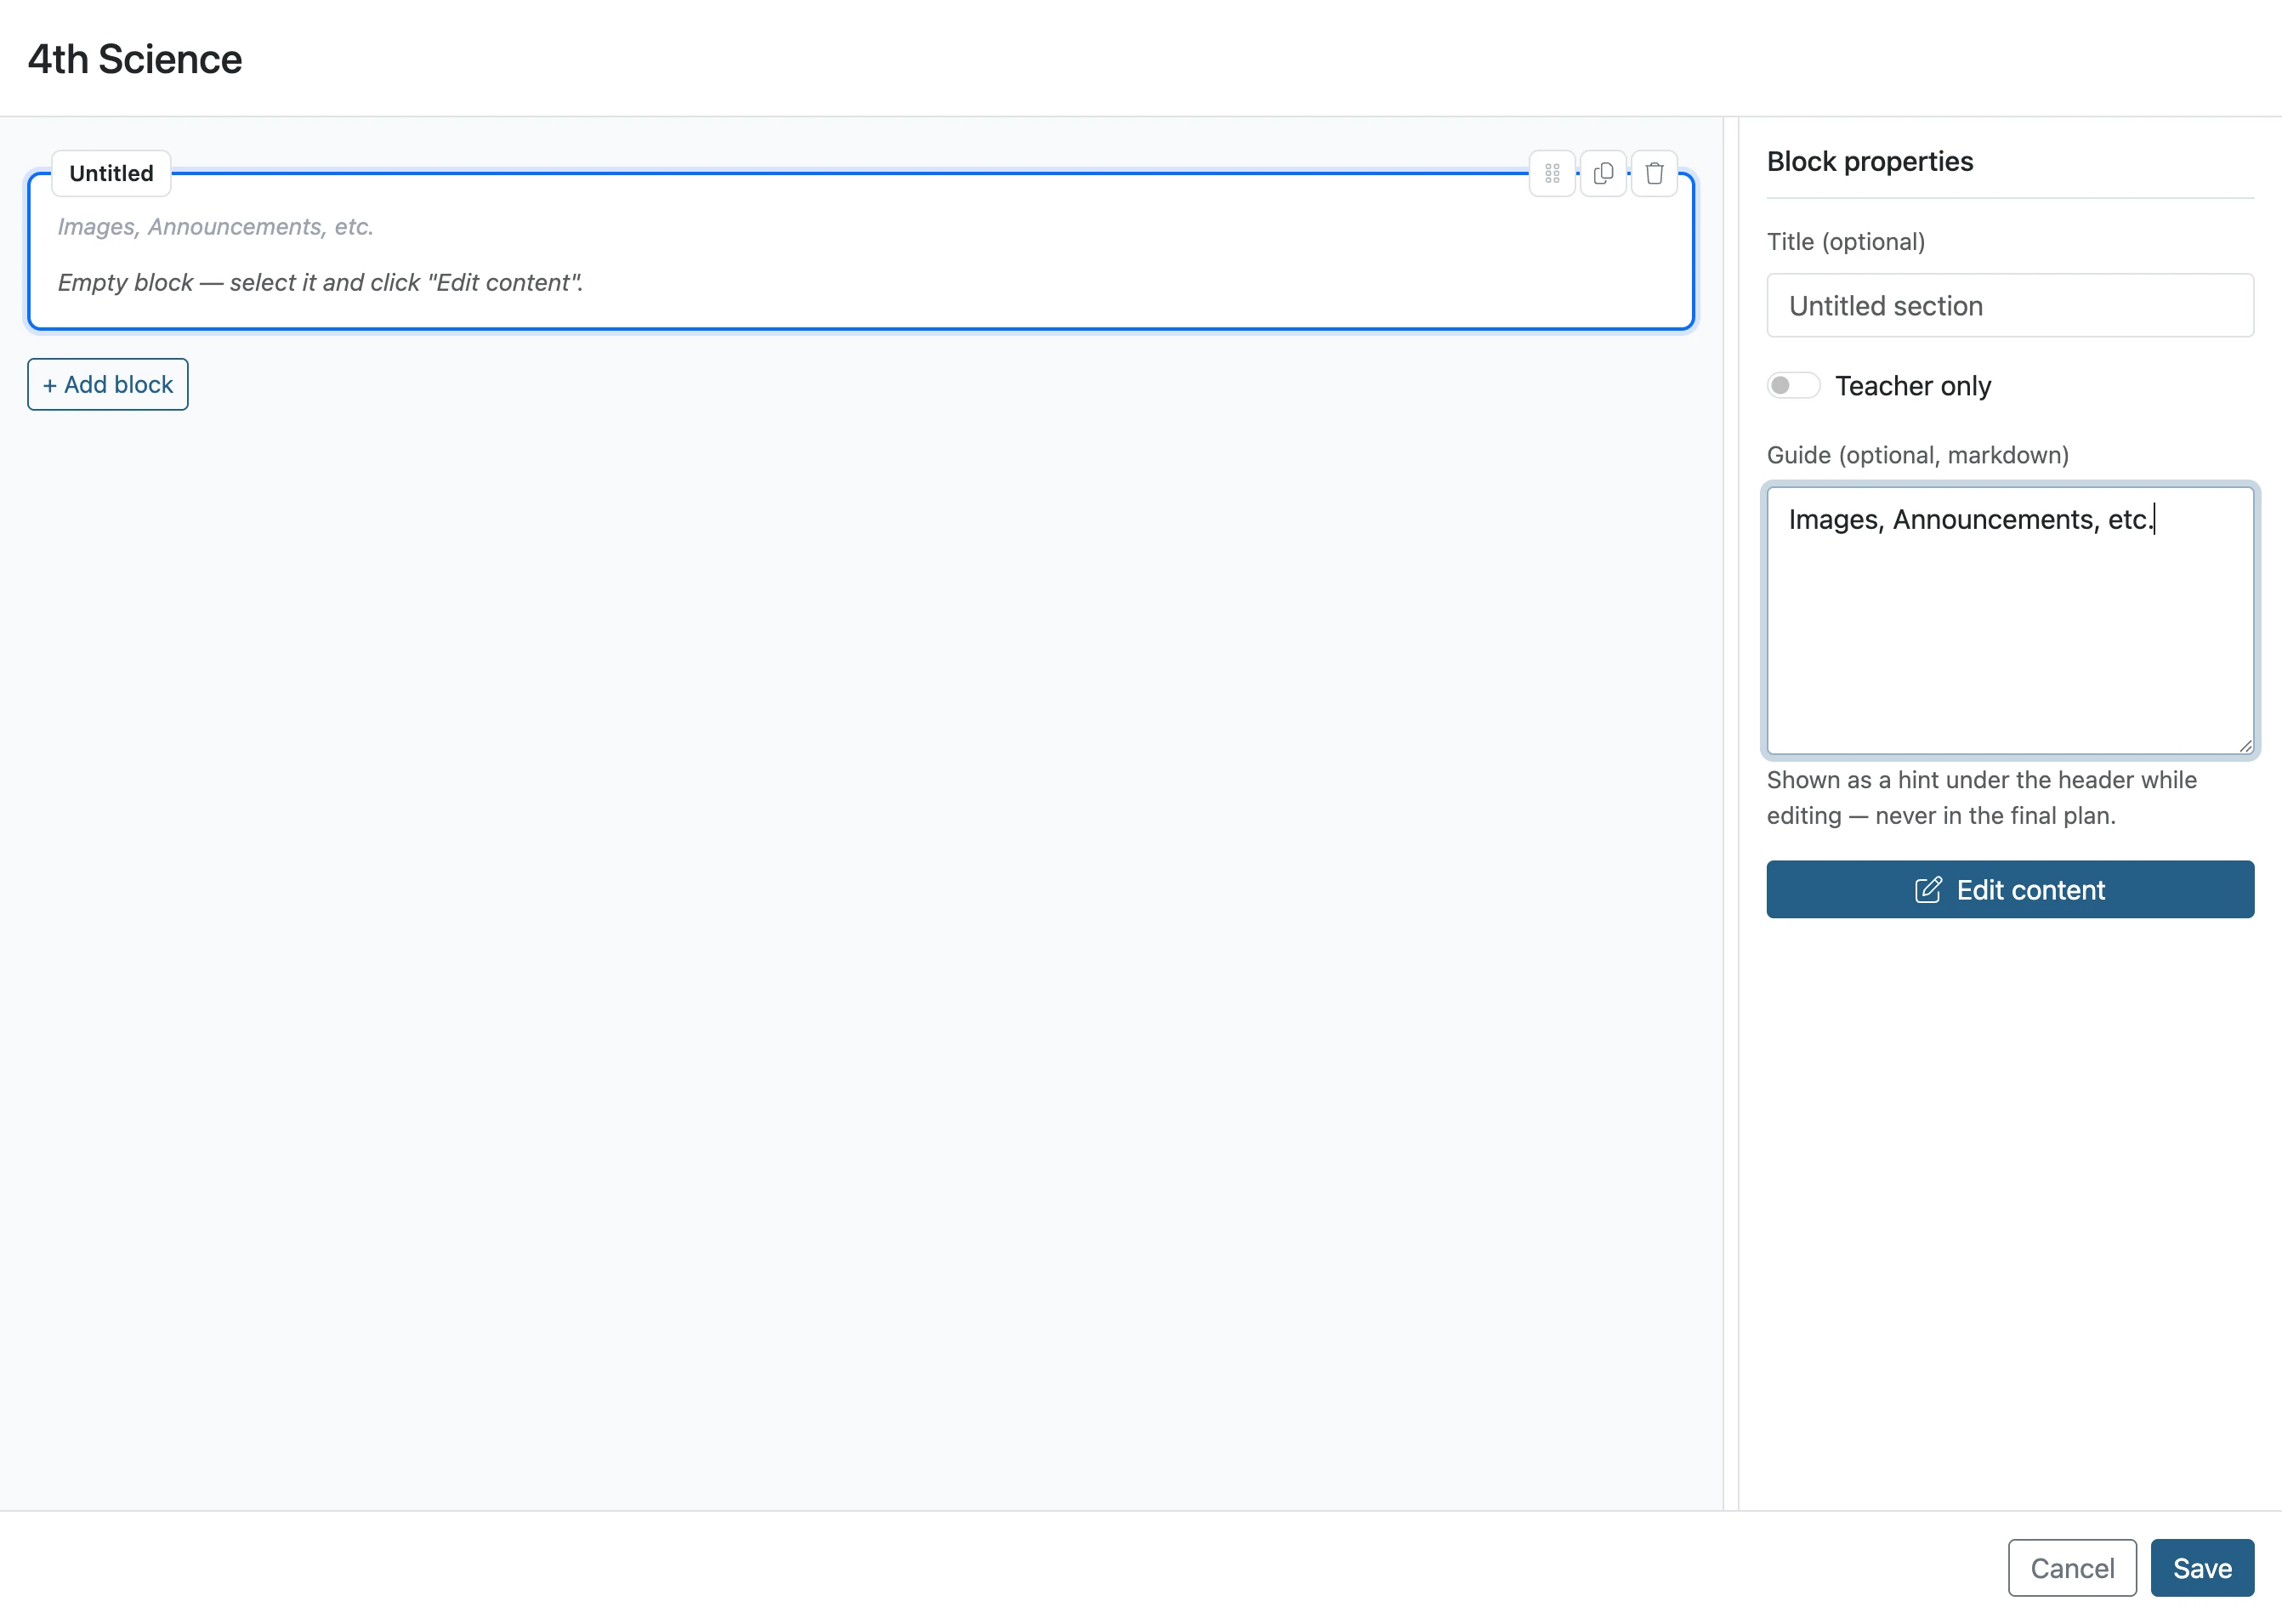Image resolution: width=2282 pixels, height=1624 pixels.
Task: Click the Teacher only label text
Action: coord(1913,386)
